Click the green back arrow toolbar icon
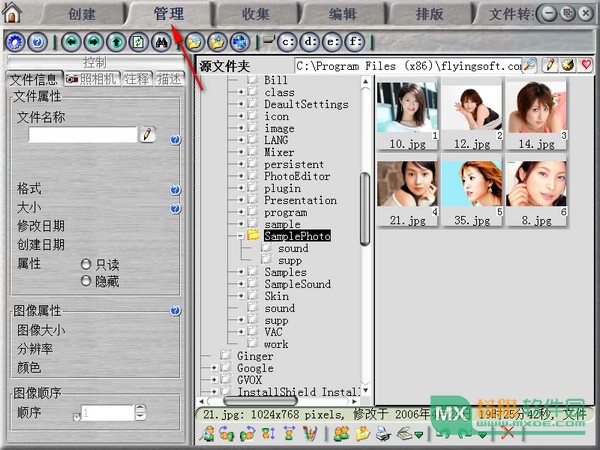The height and width of the screenshot is (450, 600). coord(70,43)
